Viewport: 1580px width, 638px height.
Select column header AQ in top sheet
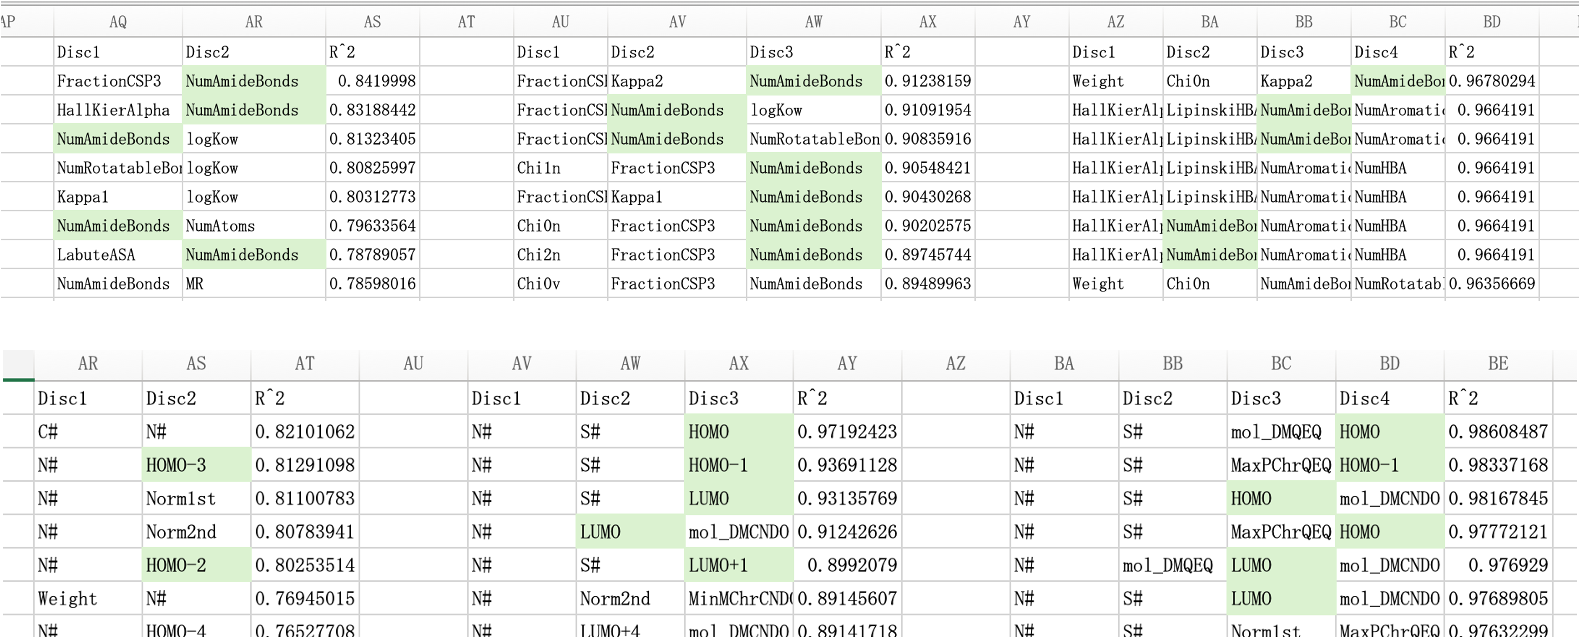118,22
